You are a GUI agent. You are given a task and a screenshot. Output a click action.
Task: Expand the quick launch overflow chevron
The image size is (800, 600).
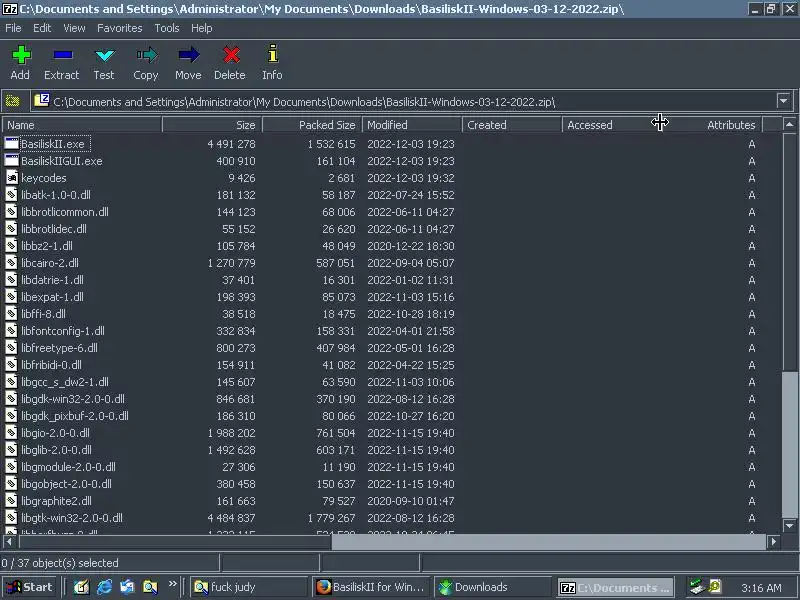[x=172, y=584]
